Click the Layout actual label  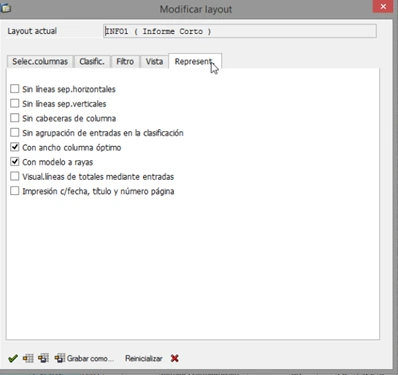click(x=32, y=31)
